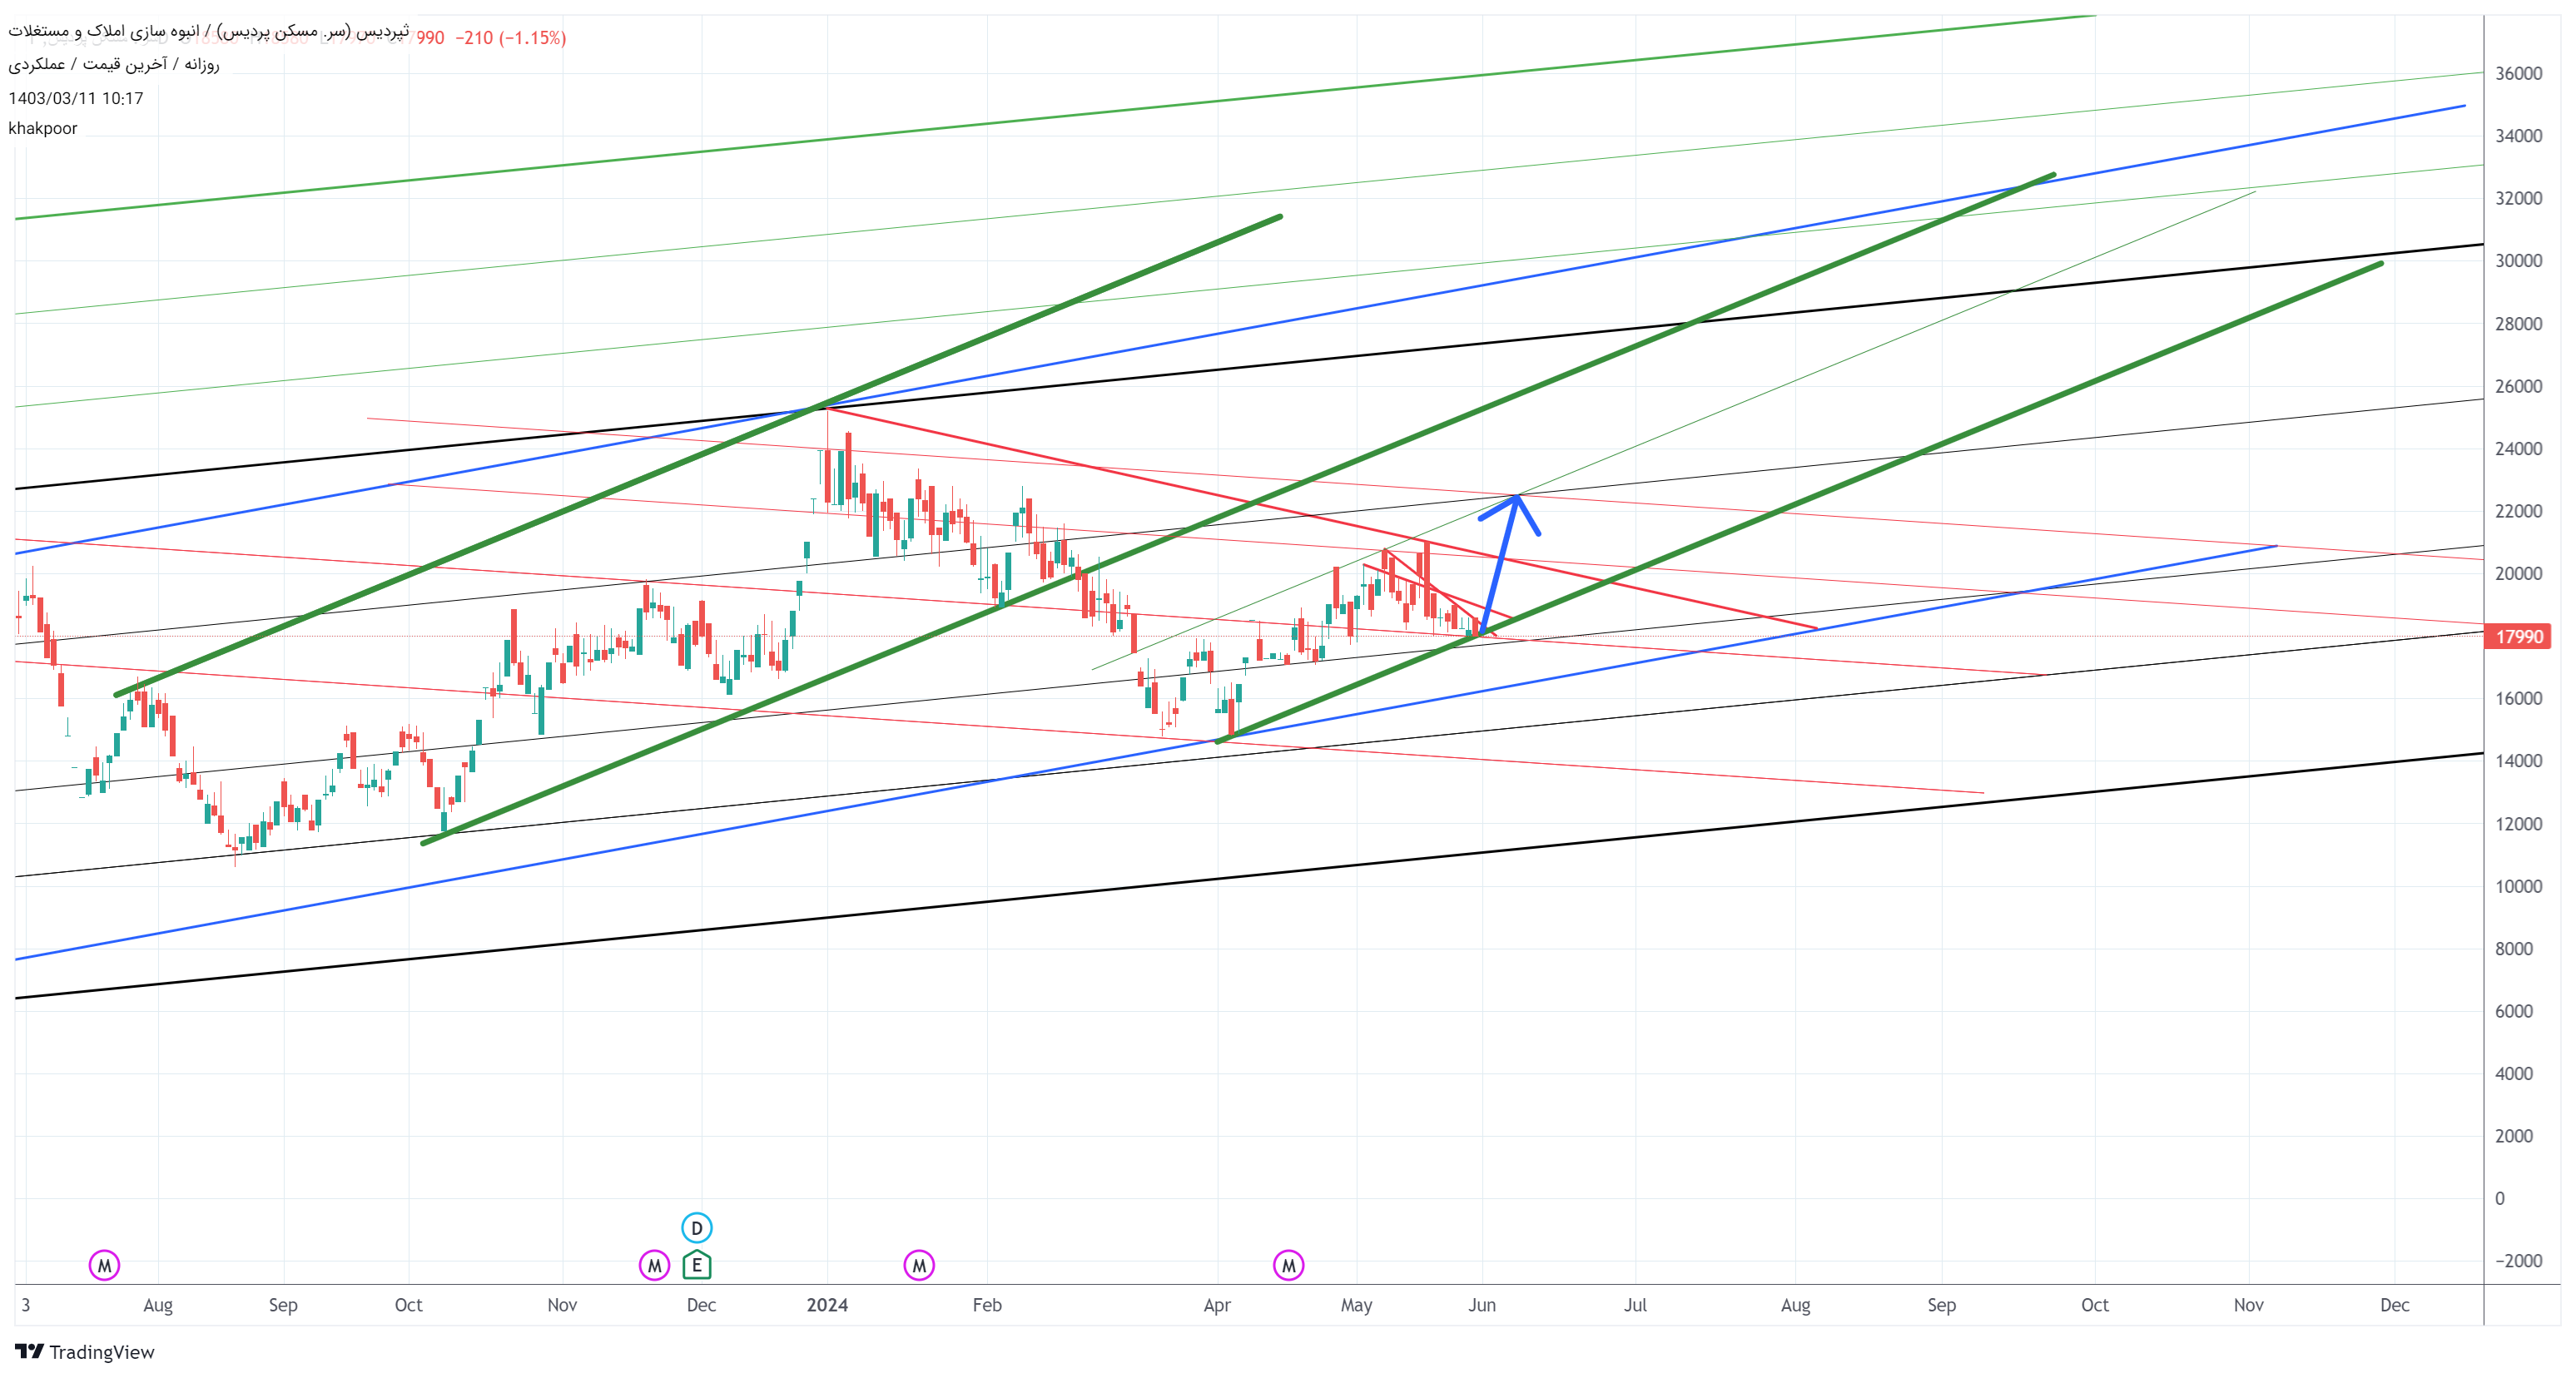Click the M marker between Apr and May

click(1288, 1265)
